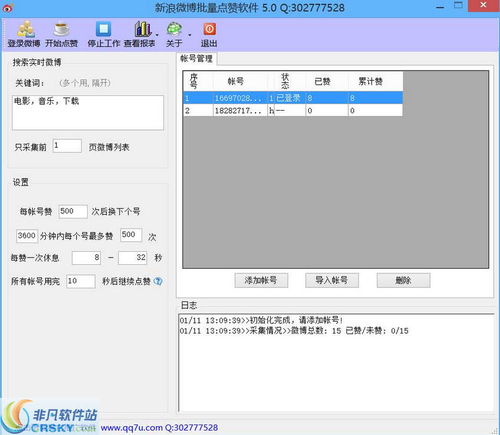Click the 添加帐号 button
This screenshot has height=435, width=500.
[x=261, y=280]
